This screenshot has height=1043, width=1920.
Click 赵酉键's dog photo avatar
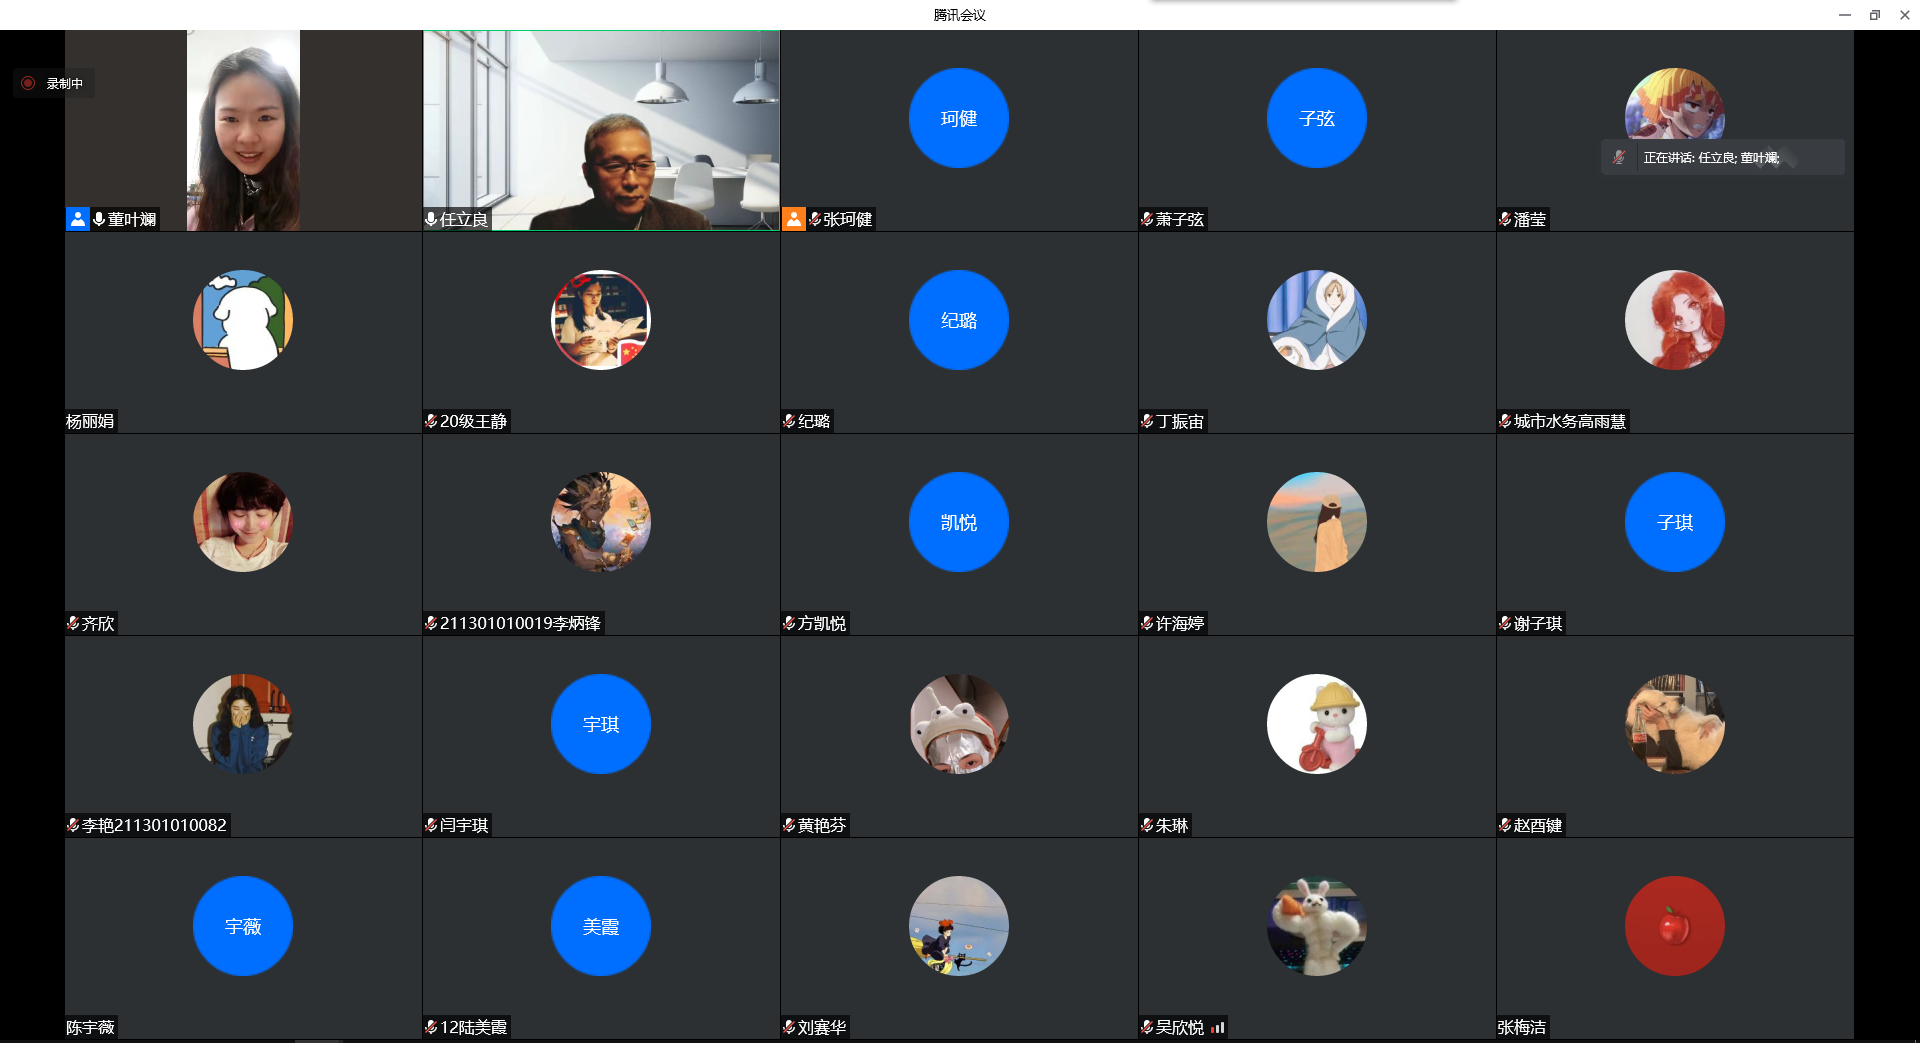click(x=1675, y=724)
